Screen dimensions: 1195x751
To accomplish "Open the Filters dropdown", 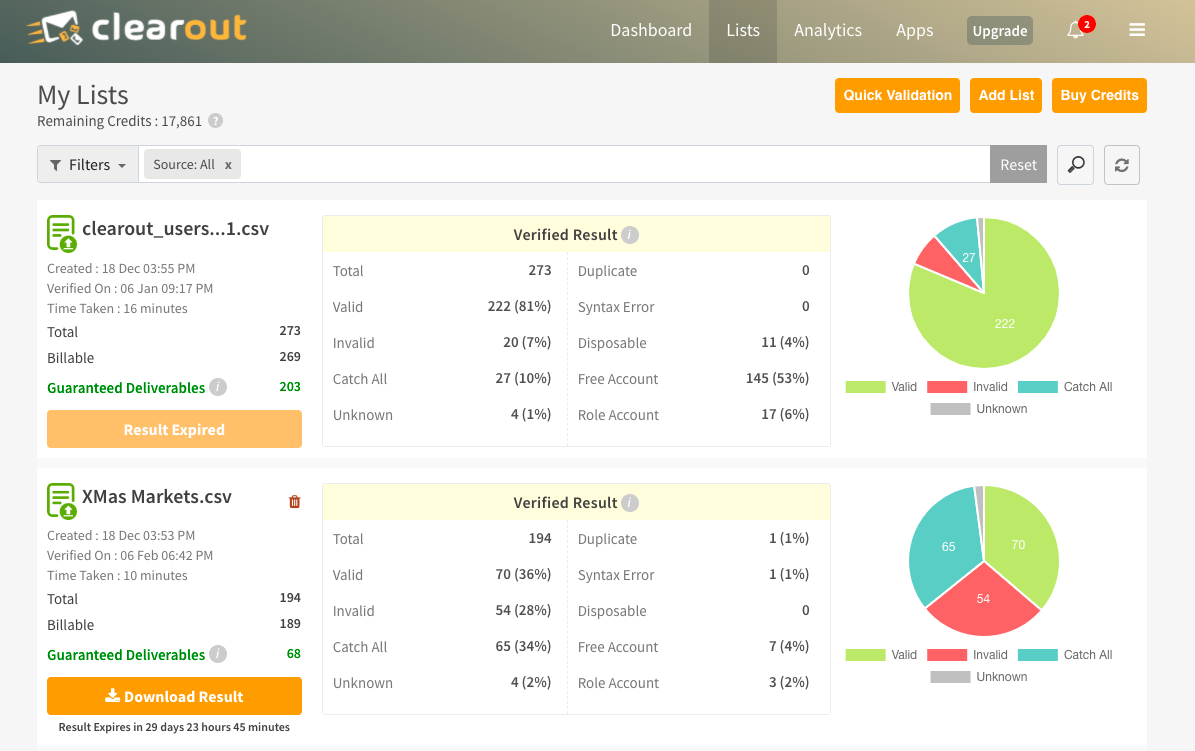I will (87, 164).
